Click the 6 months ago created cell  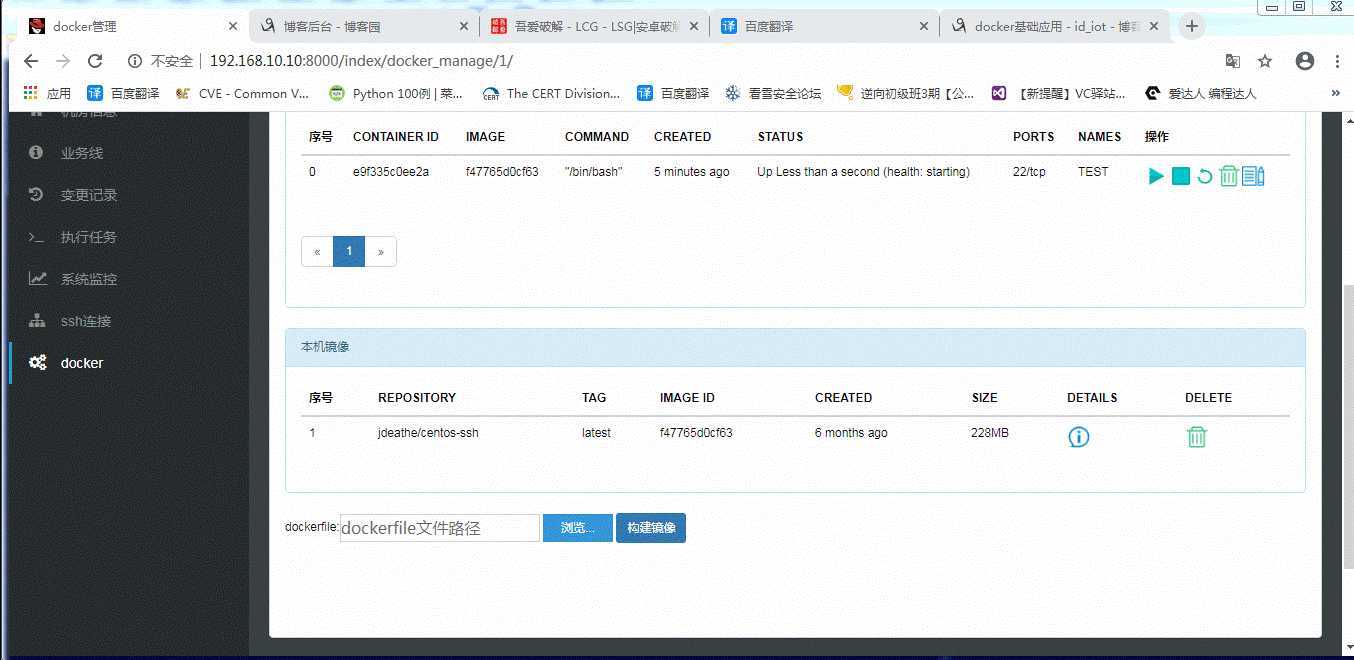851,433
